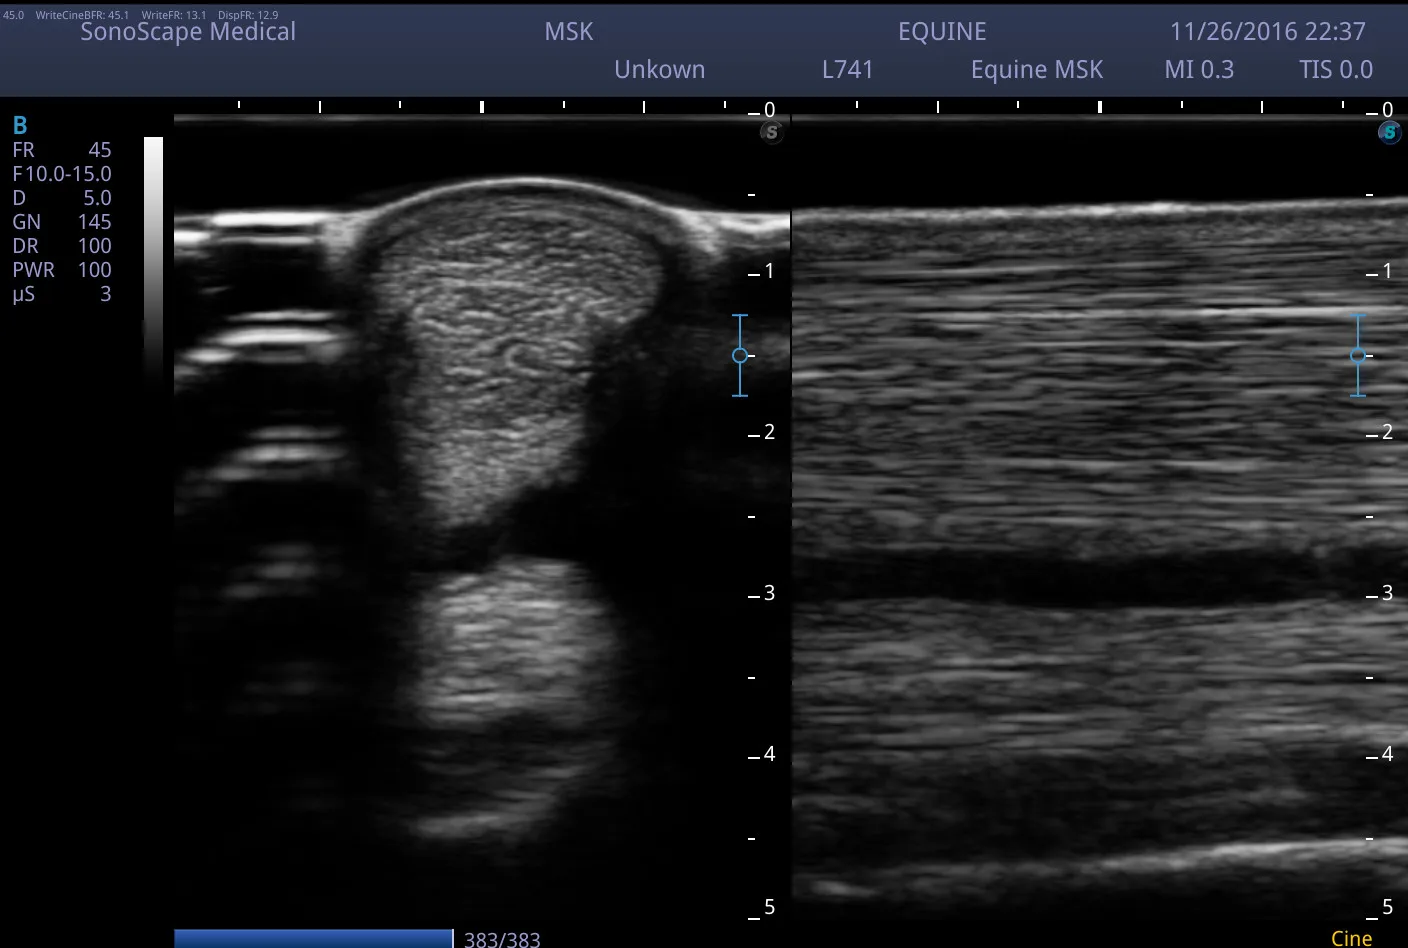The height and width of the screenshot is (948, 1408).
Task: Click the DispFR: 12.9 debug text
Action: 248,15
